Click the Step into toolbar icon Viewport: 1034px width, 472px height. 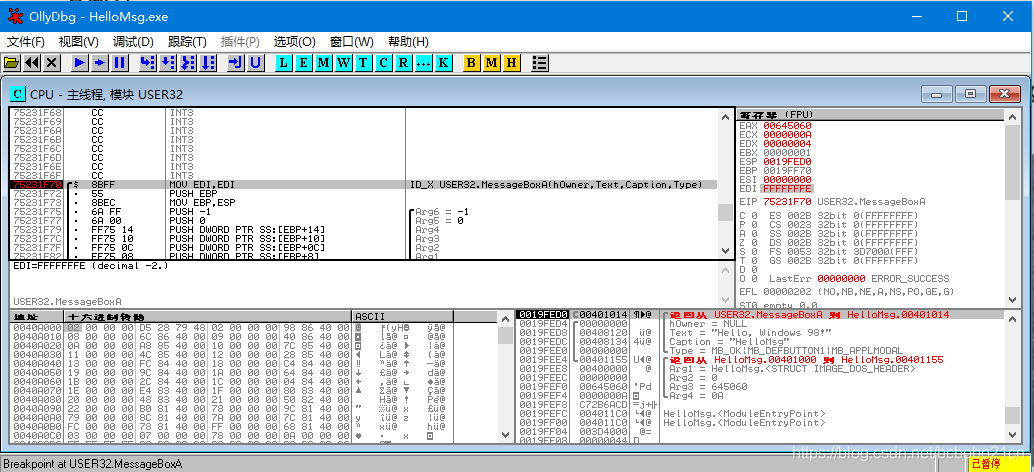148,63
